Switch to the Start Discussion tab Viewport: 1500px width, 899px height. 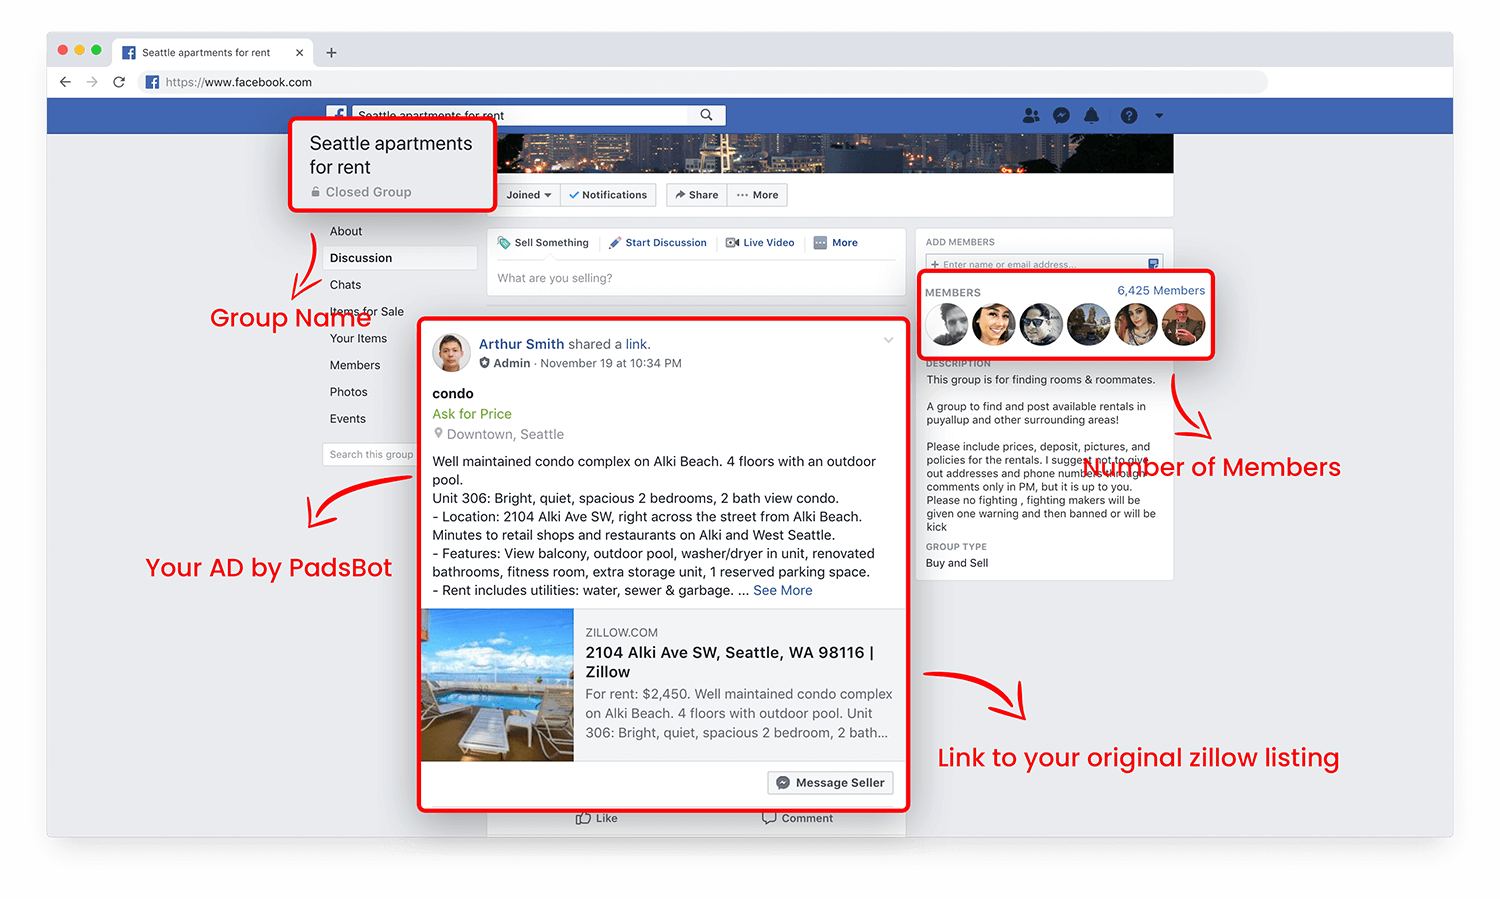coord(658,243)
